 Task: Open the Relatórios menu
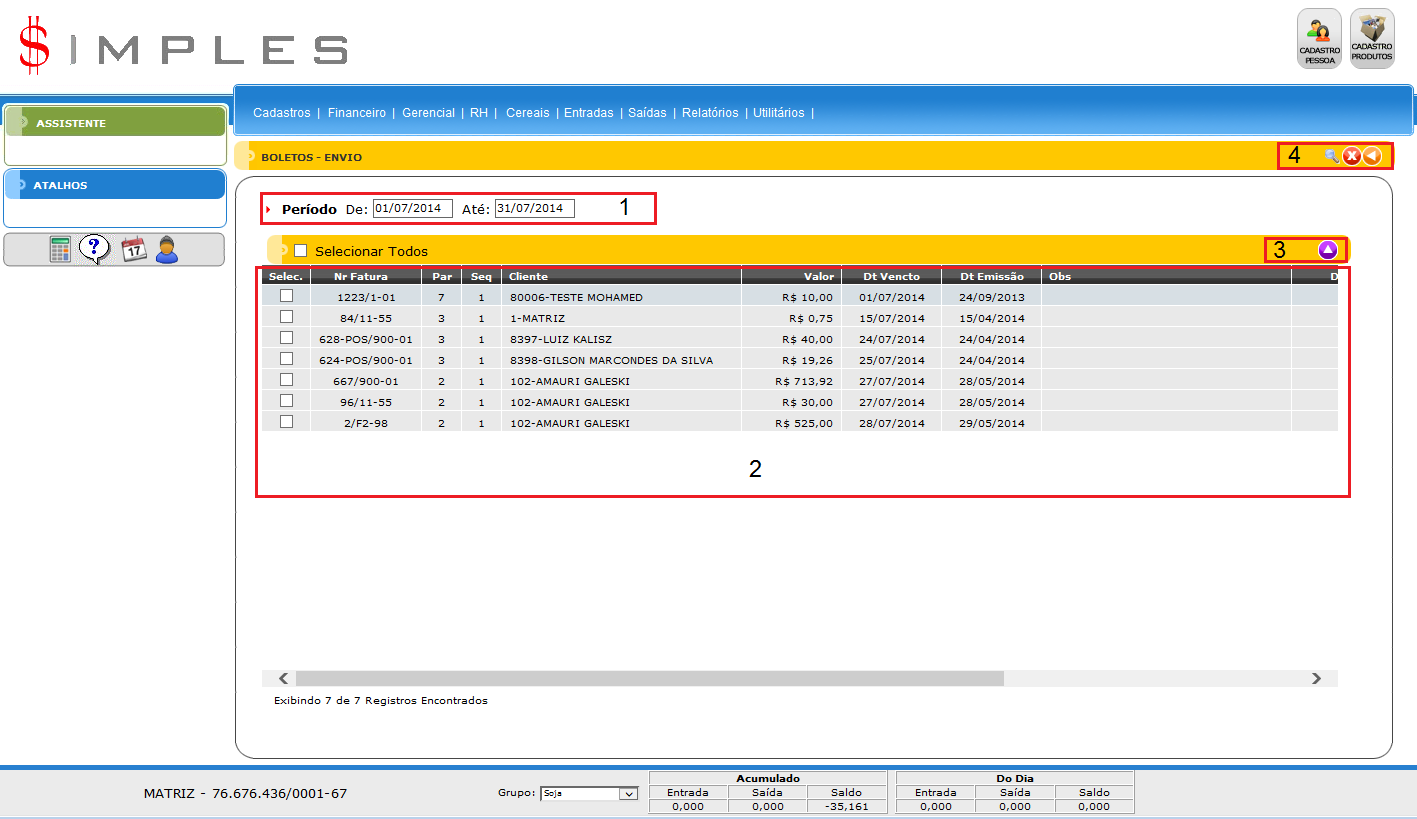709,113
